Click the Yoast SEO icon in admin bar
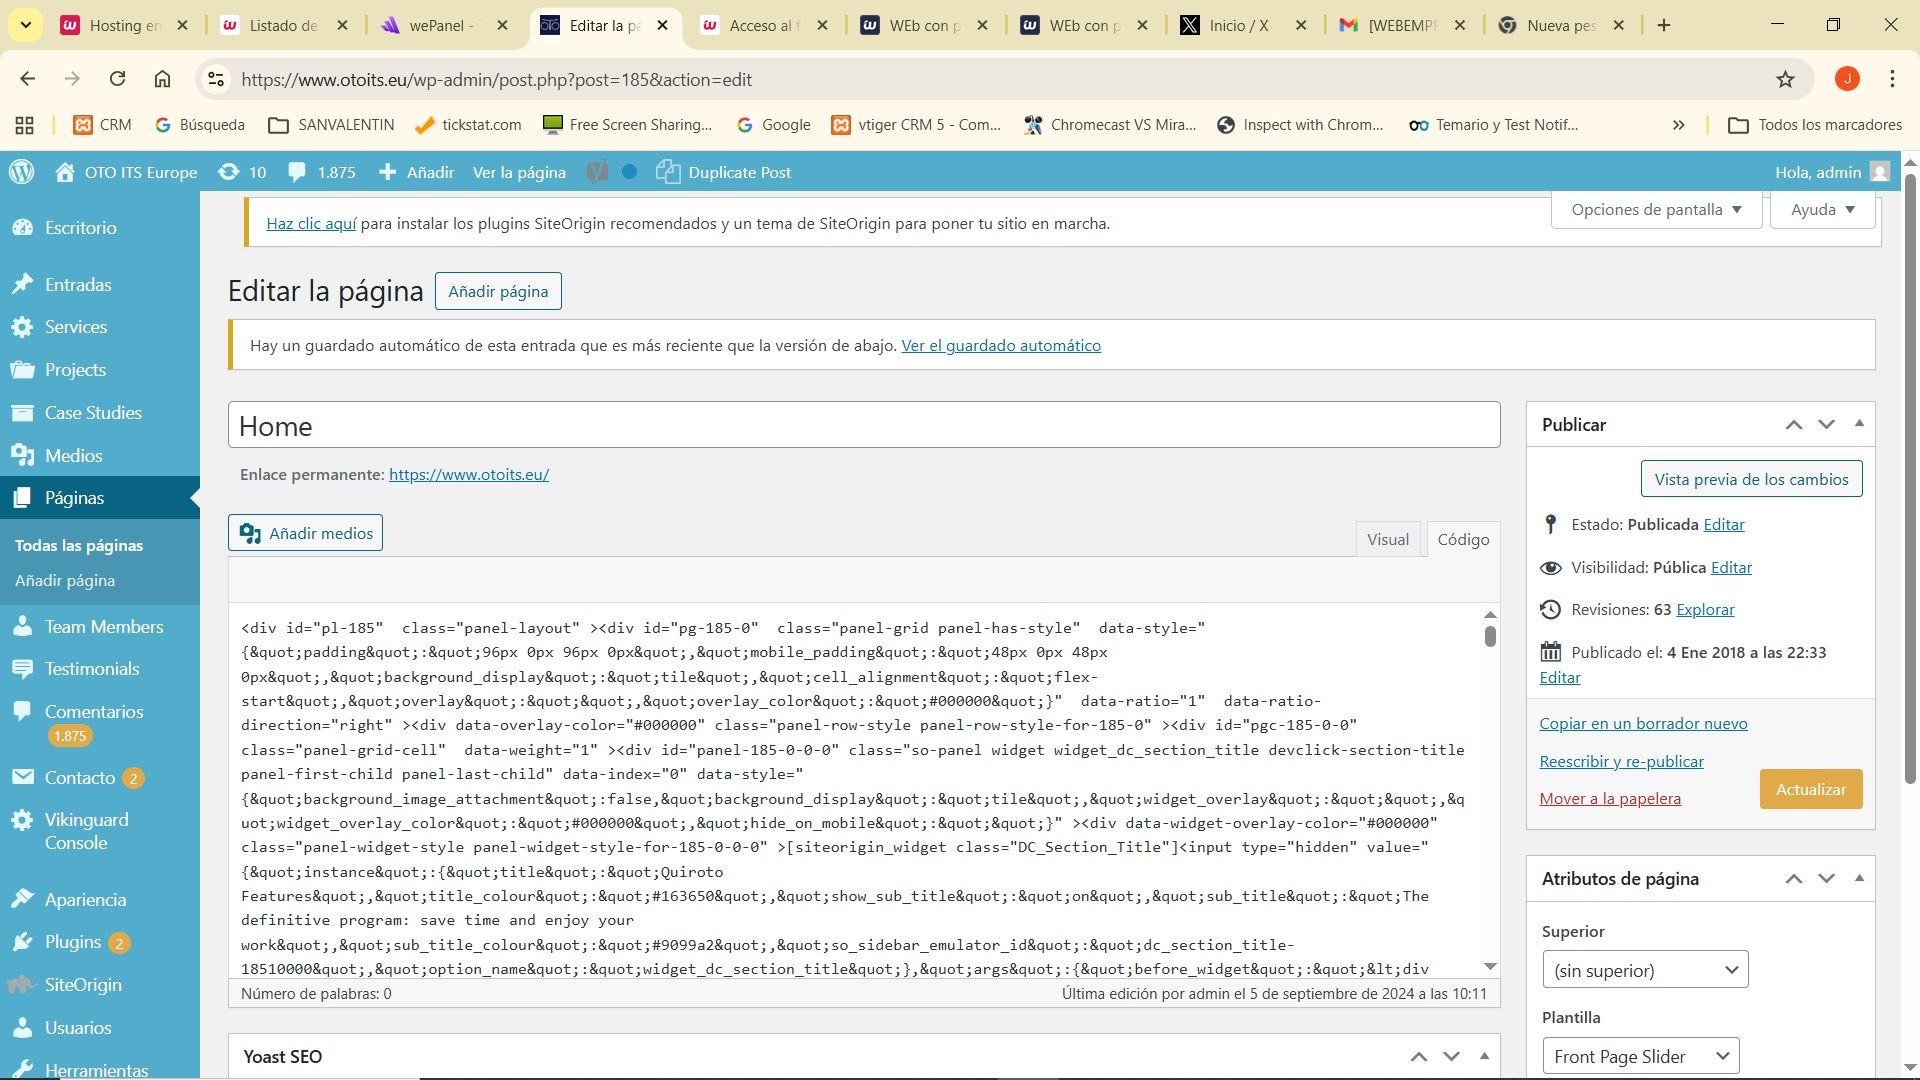The image size is (1920, 1080). click(597, 172)
